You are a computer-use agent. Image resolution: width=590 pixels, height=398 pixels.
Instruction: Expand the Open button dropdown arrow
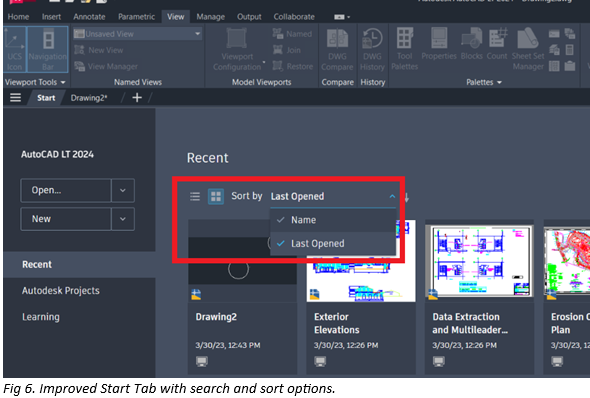[x=123, y=190]
